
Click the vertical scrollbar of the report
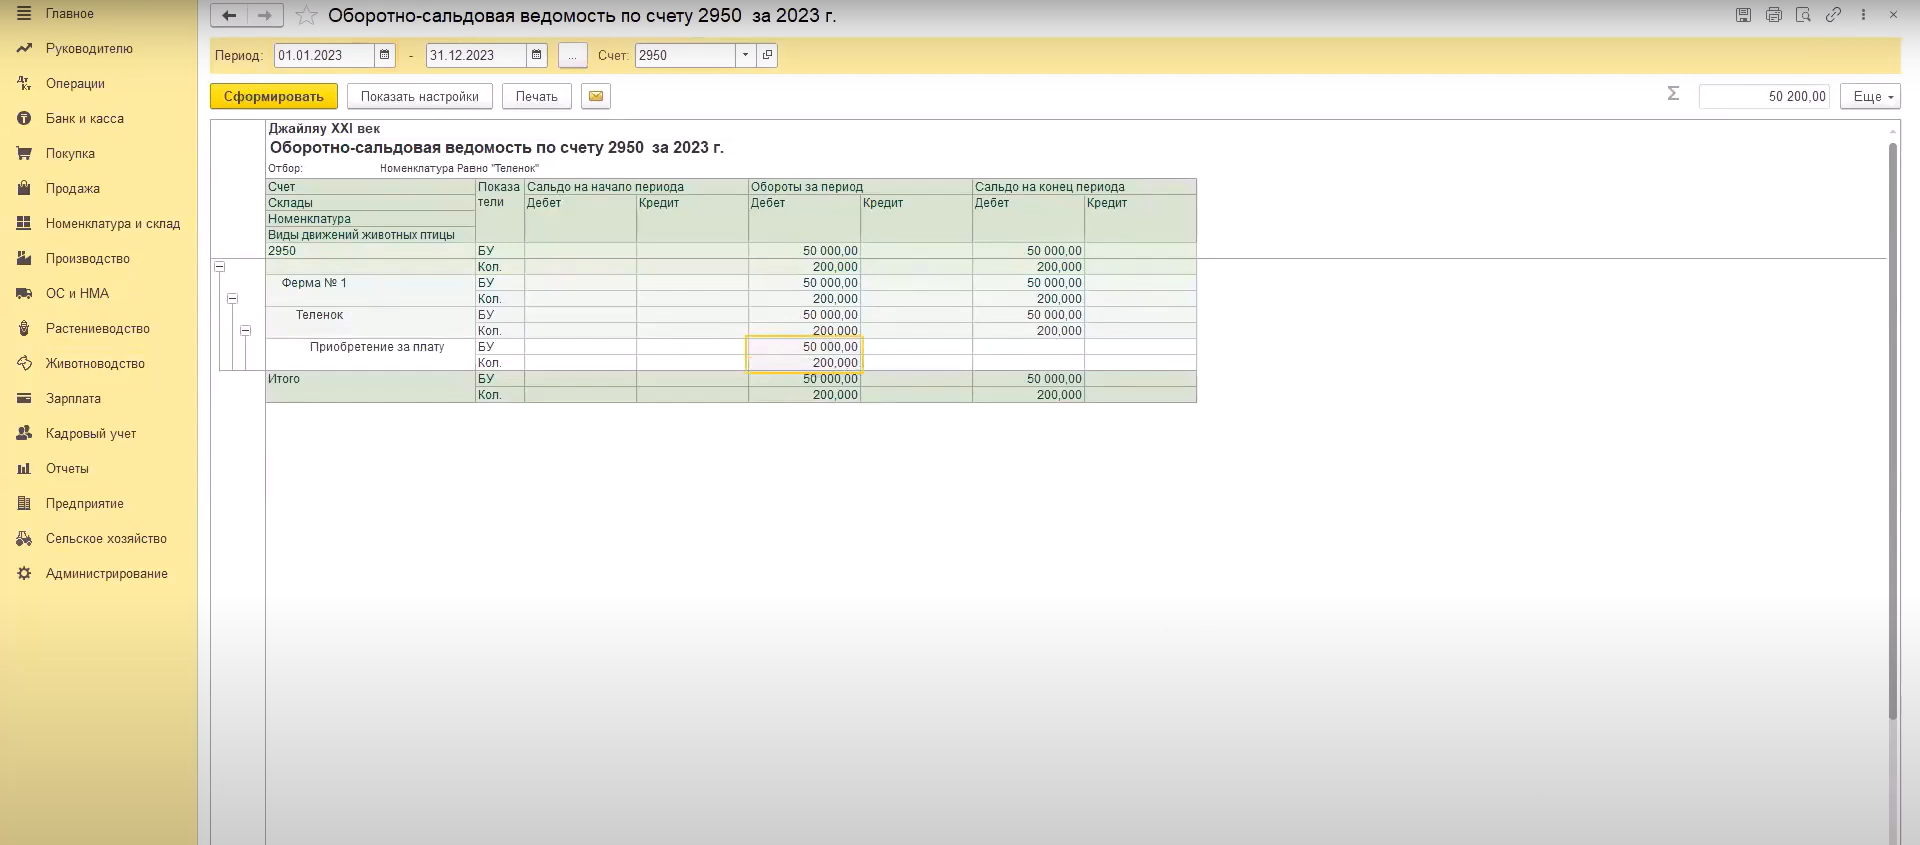click(1892, 430)
